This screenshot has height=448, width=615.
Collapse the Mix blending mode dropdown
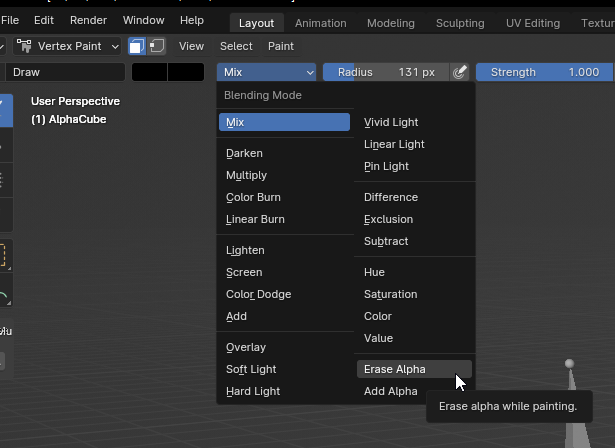click(266, 72)
